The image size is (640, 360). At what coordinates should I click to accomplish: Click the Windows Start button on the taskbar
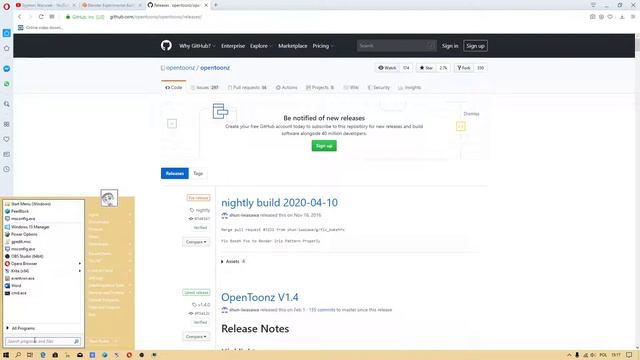6,355
